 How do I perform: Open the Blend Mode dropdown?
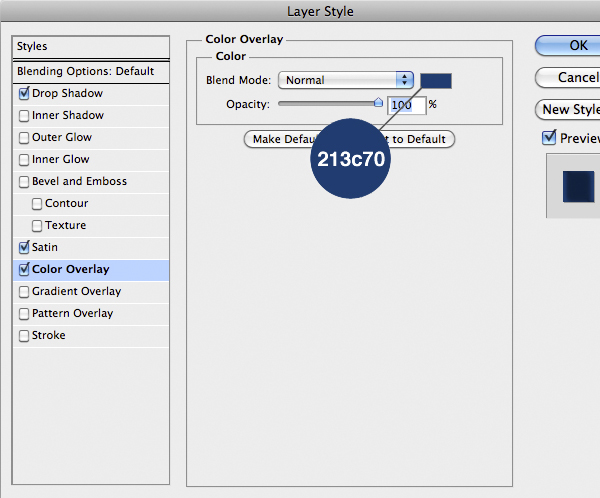[x=345, y=80]
